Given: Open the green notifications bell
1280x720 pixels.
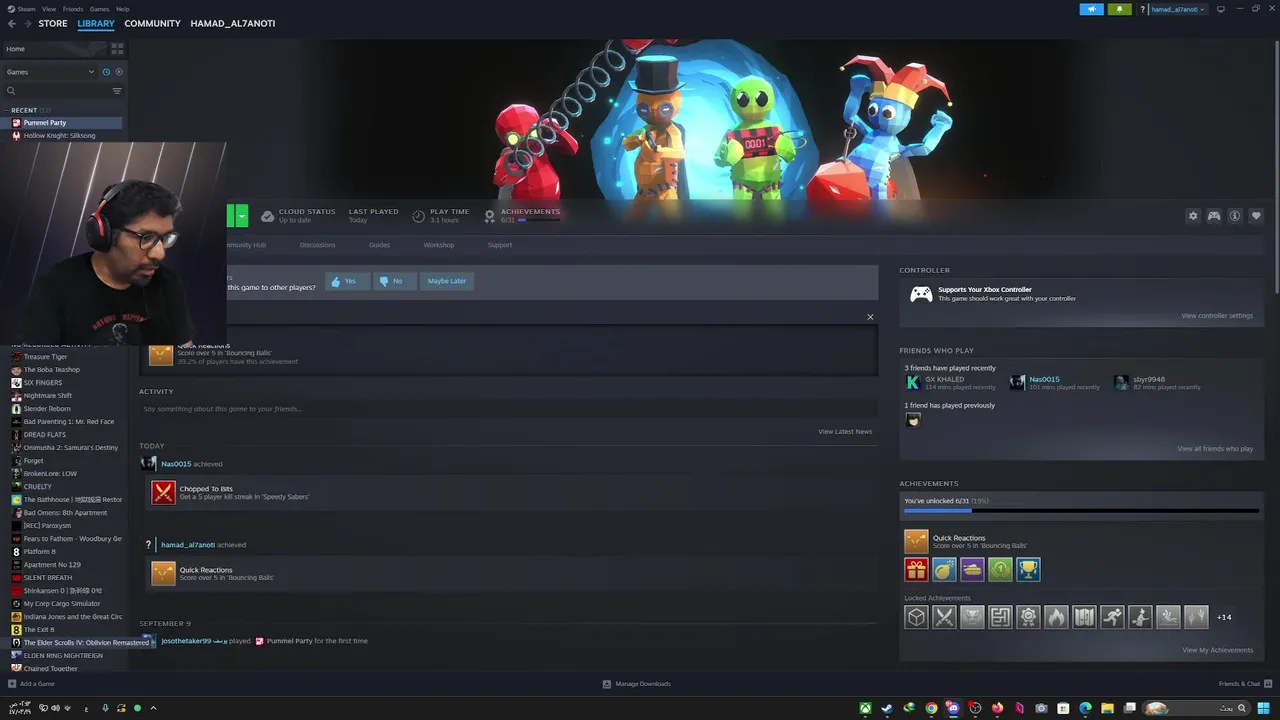Looking at the screenshot, I should 1119,9.
